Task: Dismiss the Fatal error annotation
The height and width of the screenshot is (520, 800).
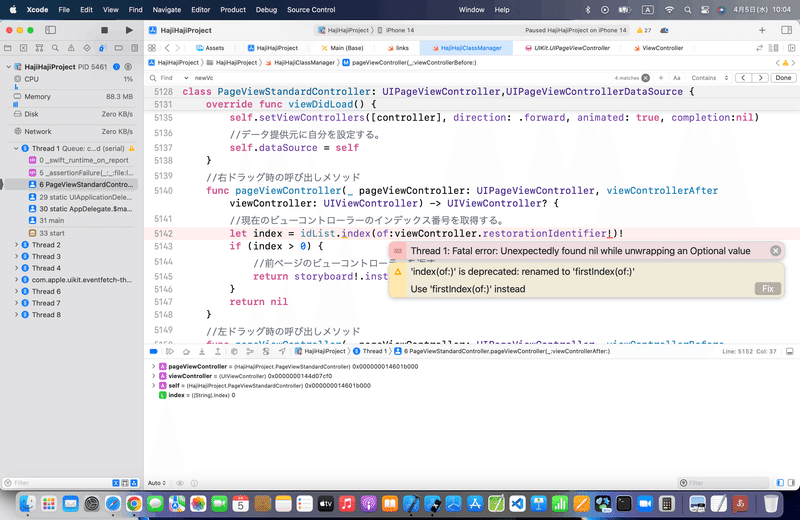Action: (776, 251)
